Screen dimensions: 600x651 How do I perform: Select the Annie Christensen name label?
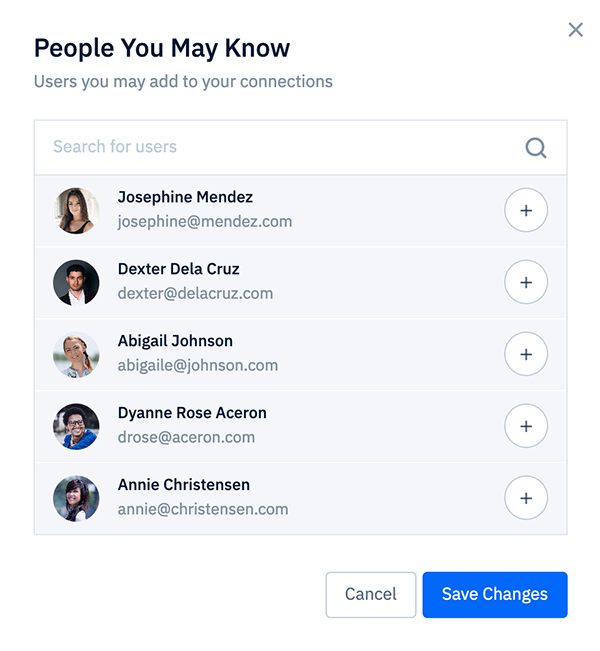(x=184, y=485)
